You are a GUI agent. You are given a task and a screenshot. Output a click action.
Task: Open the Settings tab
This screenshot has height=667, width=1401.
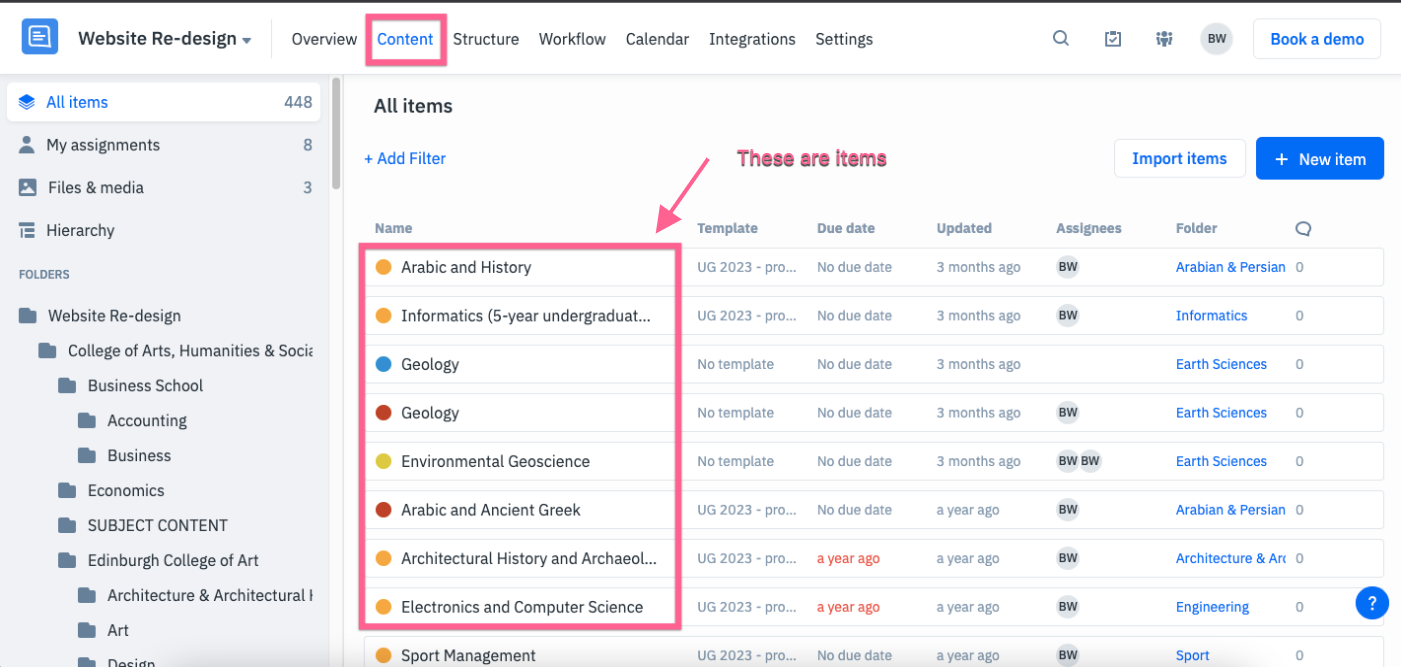tap(843, 39)
